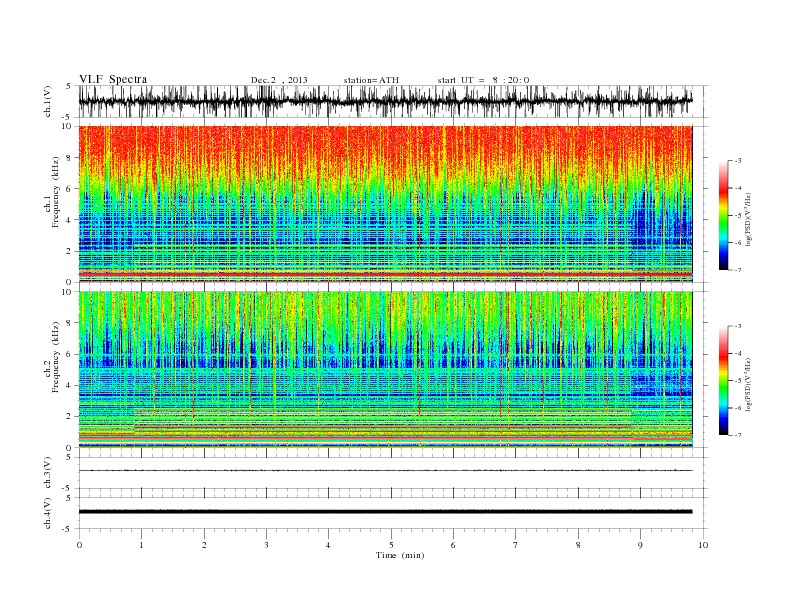
Task: Click the ch.1 "Frequency (kHz)" axis label
Action: coord(56,191)
